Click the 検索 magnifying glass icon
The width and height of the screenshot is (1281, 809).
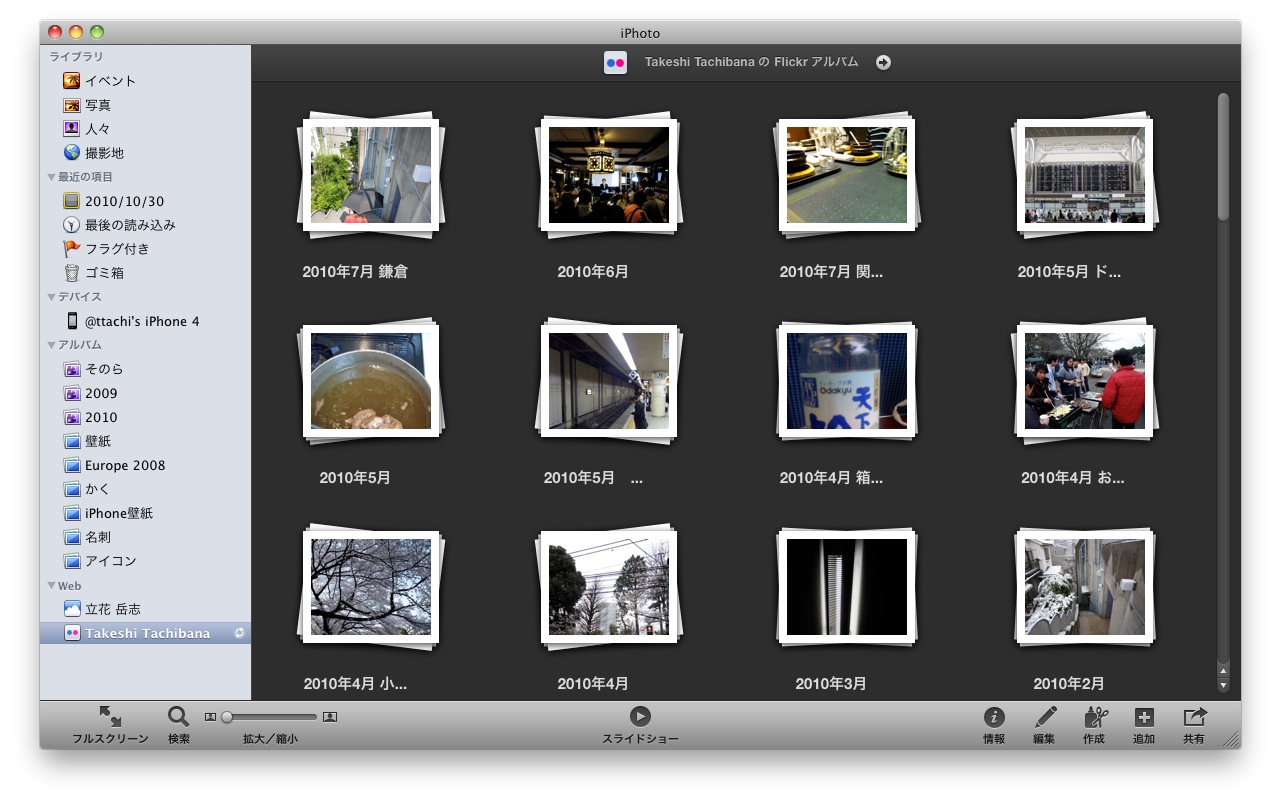pyautogui.click(x=178, y=717)
